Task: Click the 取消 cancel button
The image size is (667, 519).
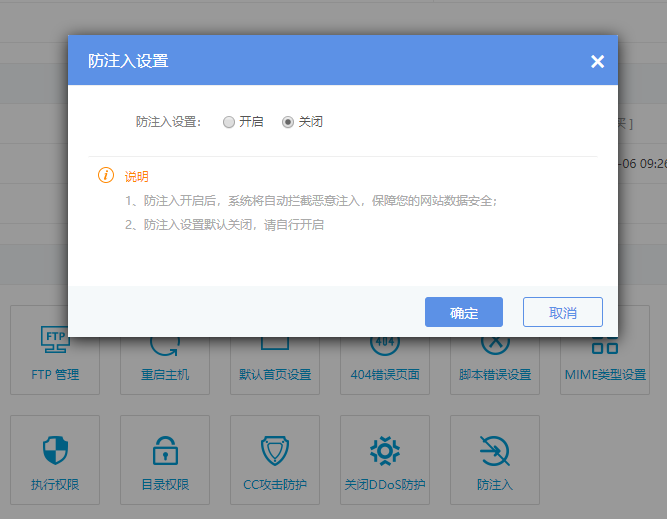Action: [x=562, y=313]
